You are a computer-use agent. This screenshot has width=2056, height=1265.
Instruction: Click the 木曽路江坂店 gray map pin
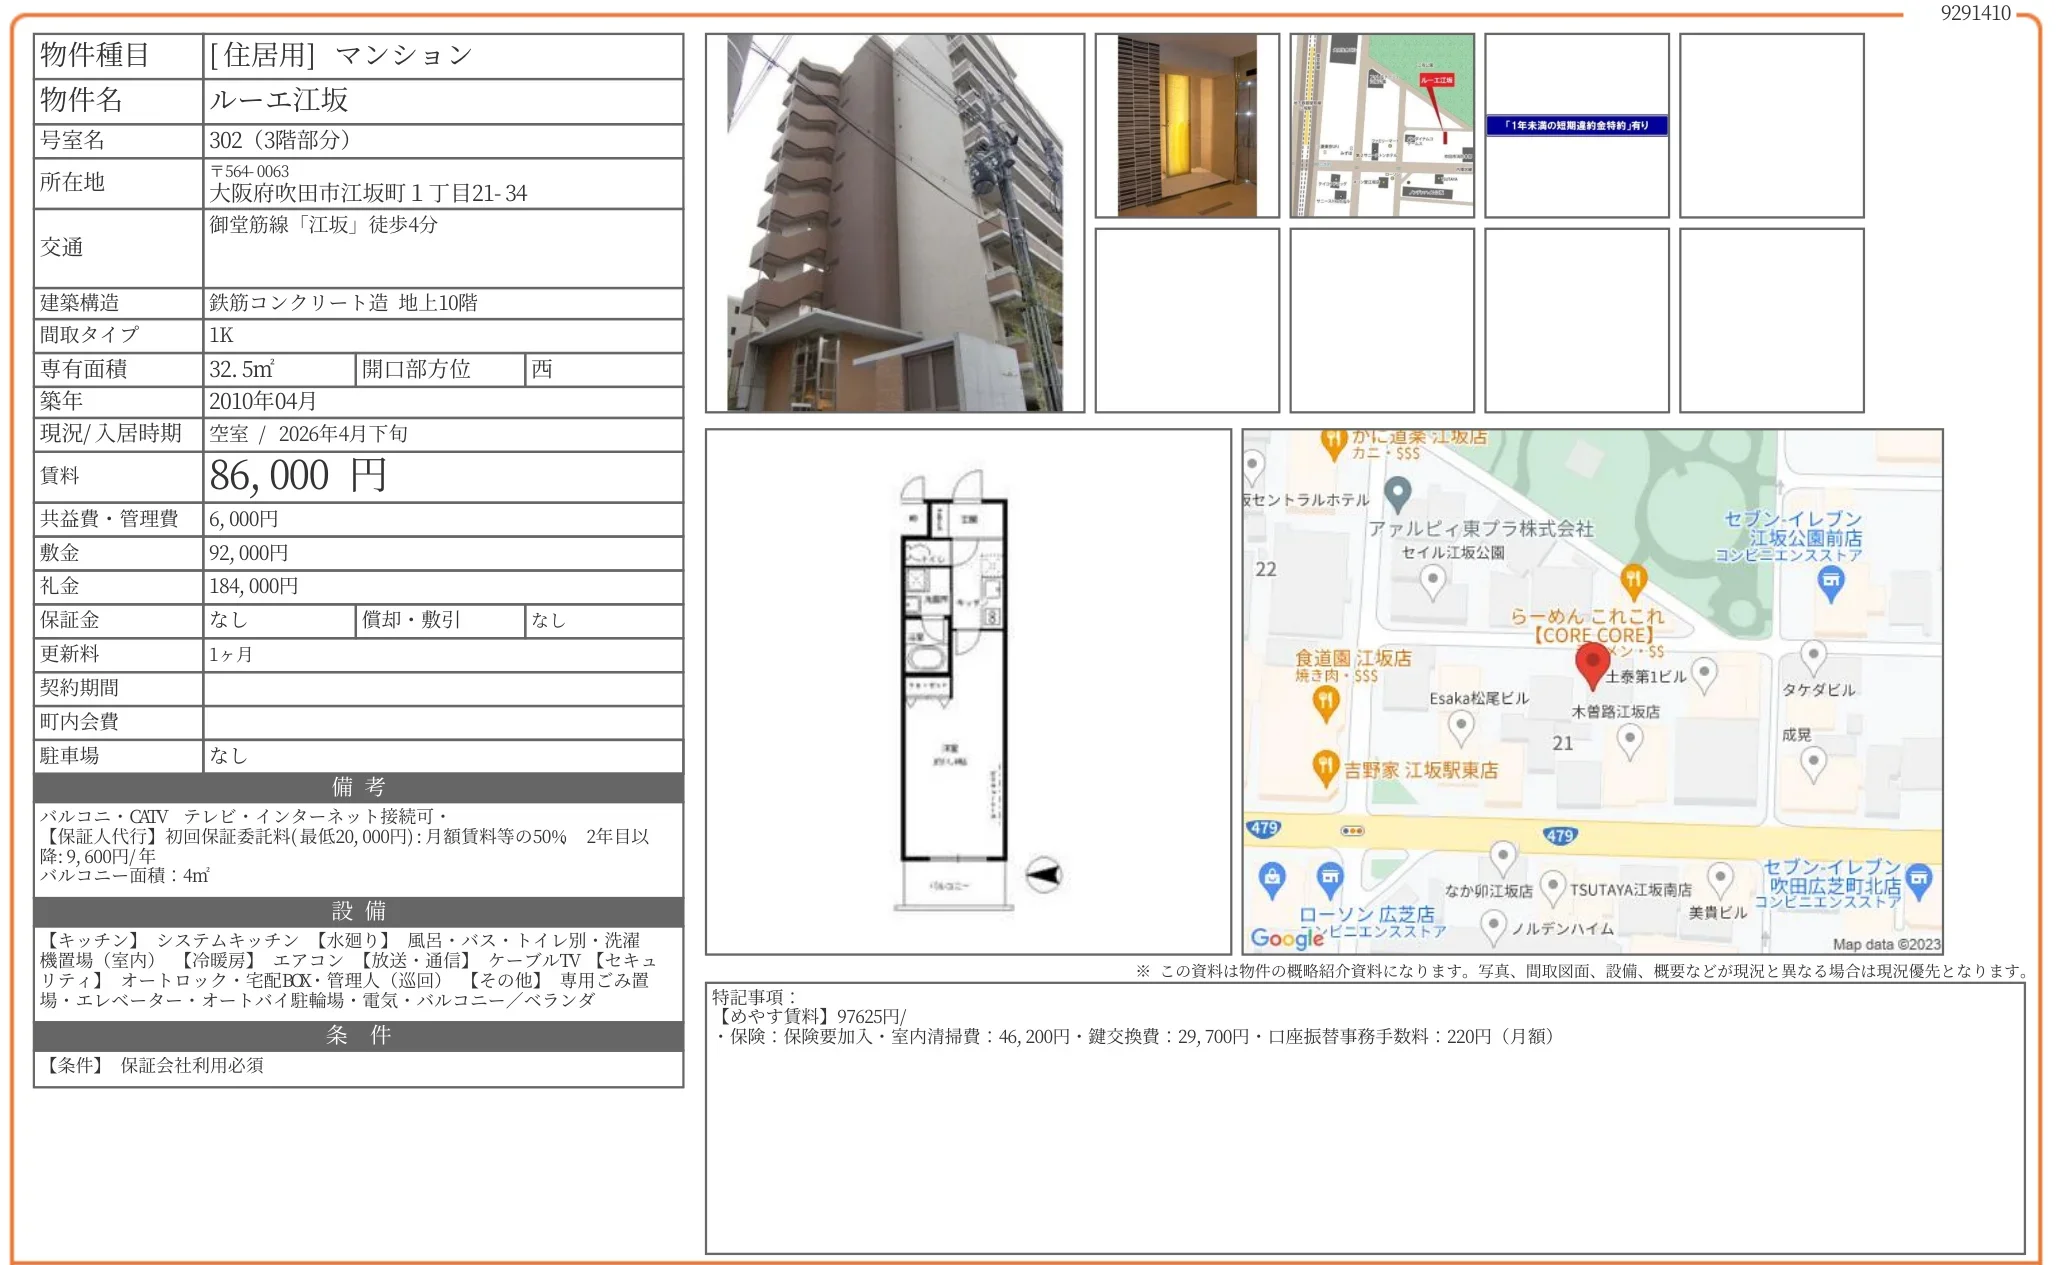click(x=1630, y=740)
